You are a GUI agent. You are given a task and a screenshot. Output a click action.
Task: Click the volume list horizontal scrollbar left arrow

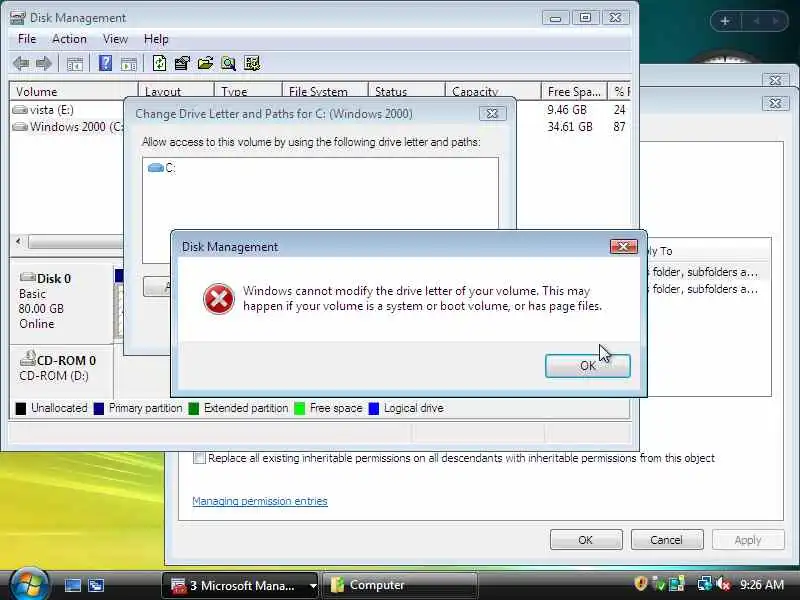(x=19, y=241)
